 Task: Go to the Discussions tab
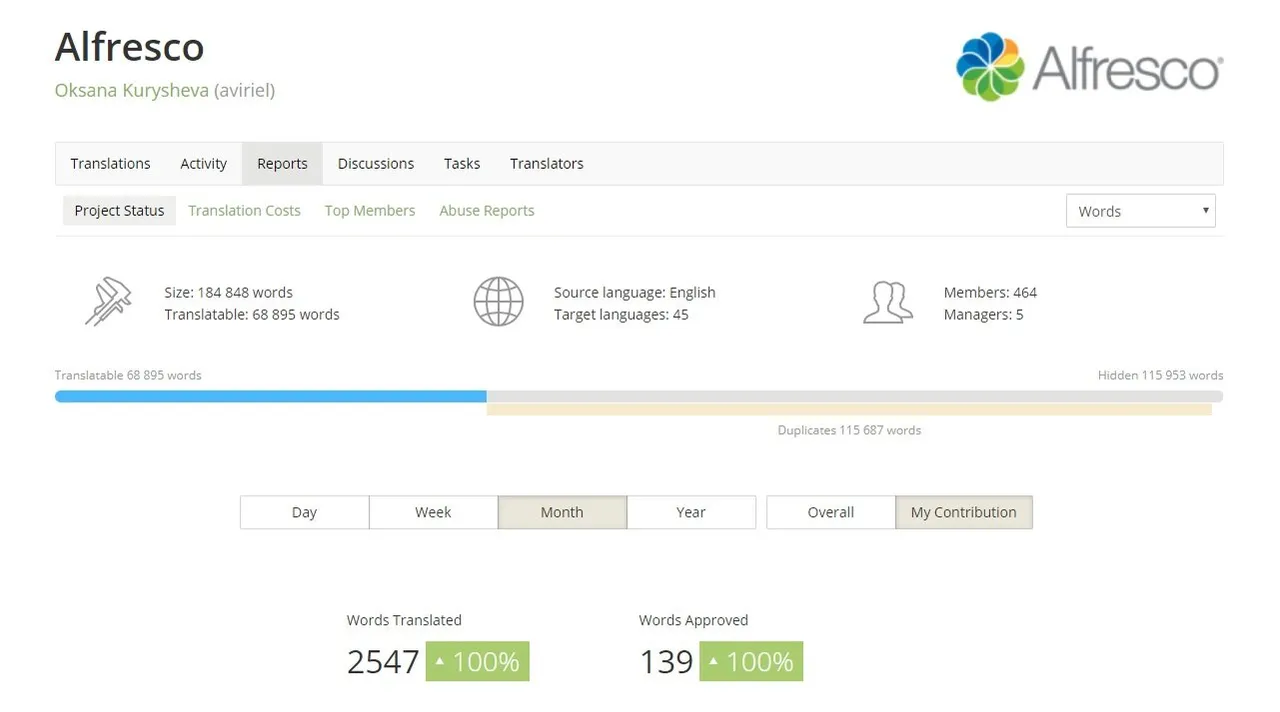pos(376,164)
